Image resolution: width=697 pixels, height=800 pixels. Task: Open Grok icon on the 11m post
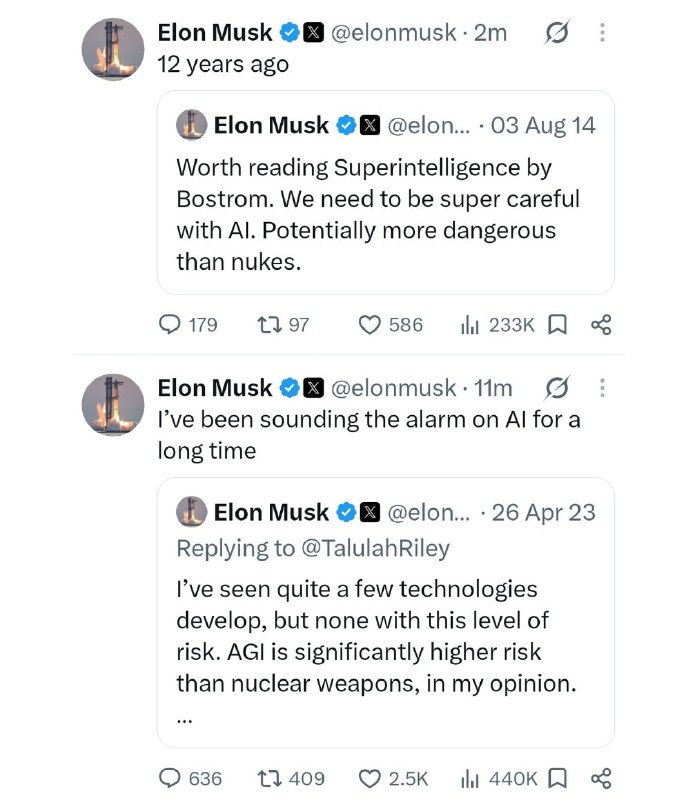pyautogui.click(x=557, y=388)
